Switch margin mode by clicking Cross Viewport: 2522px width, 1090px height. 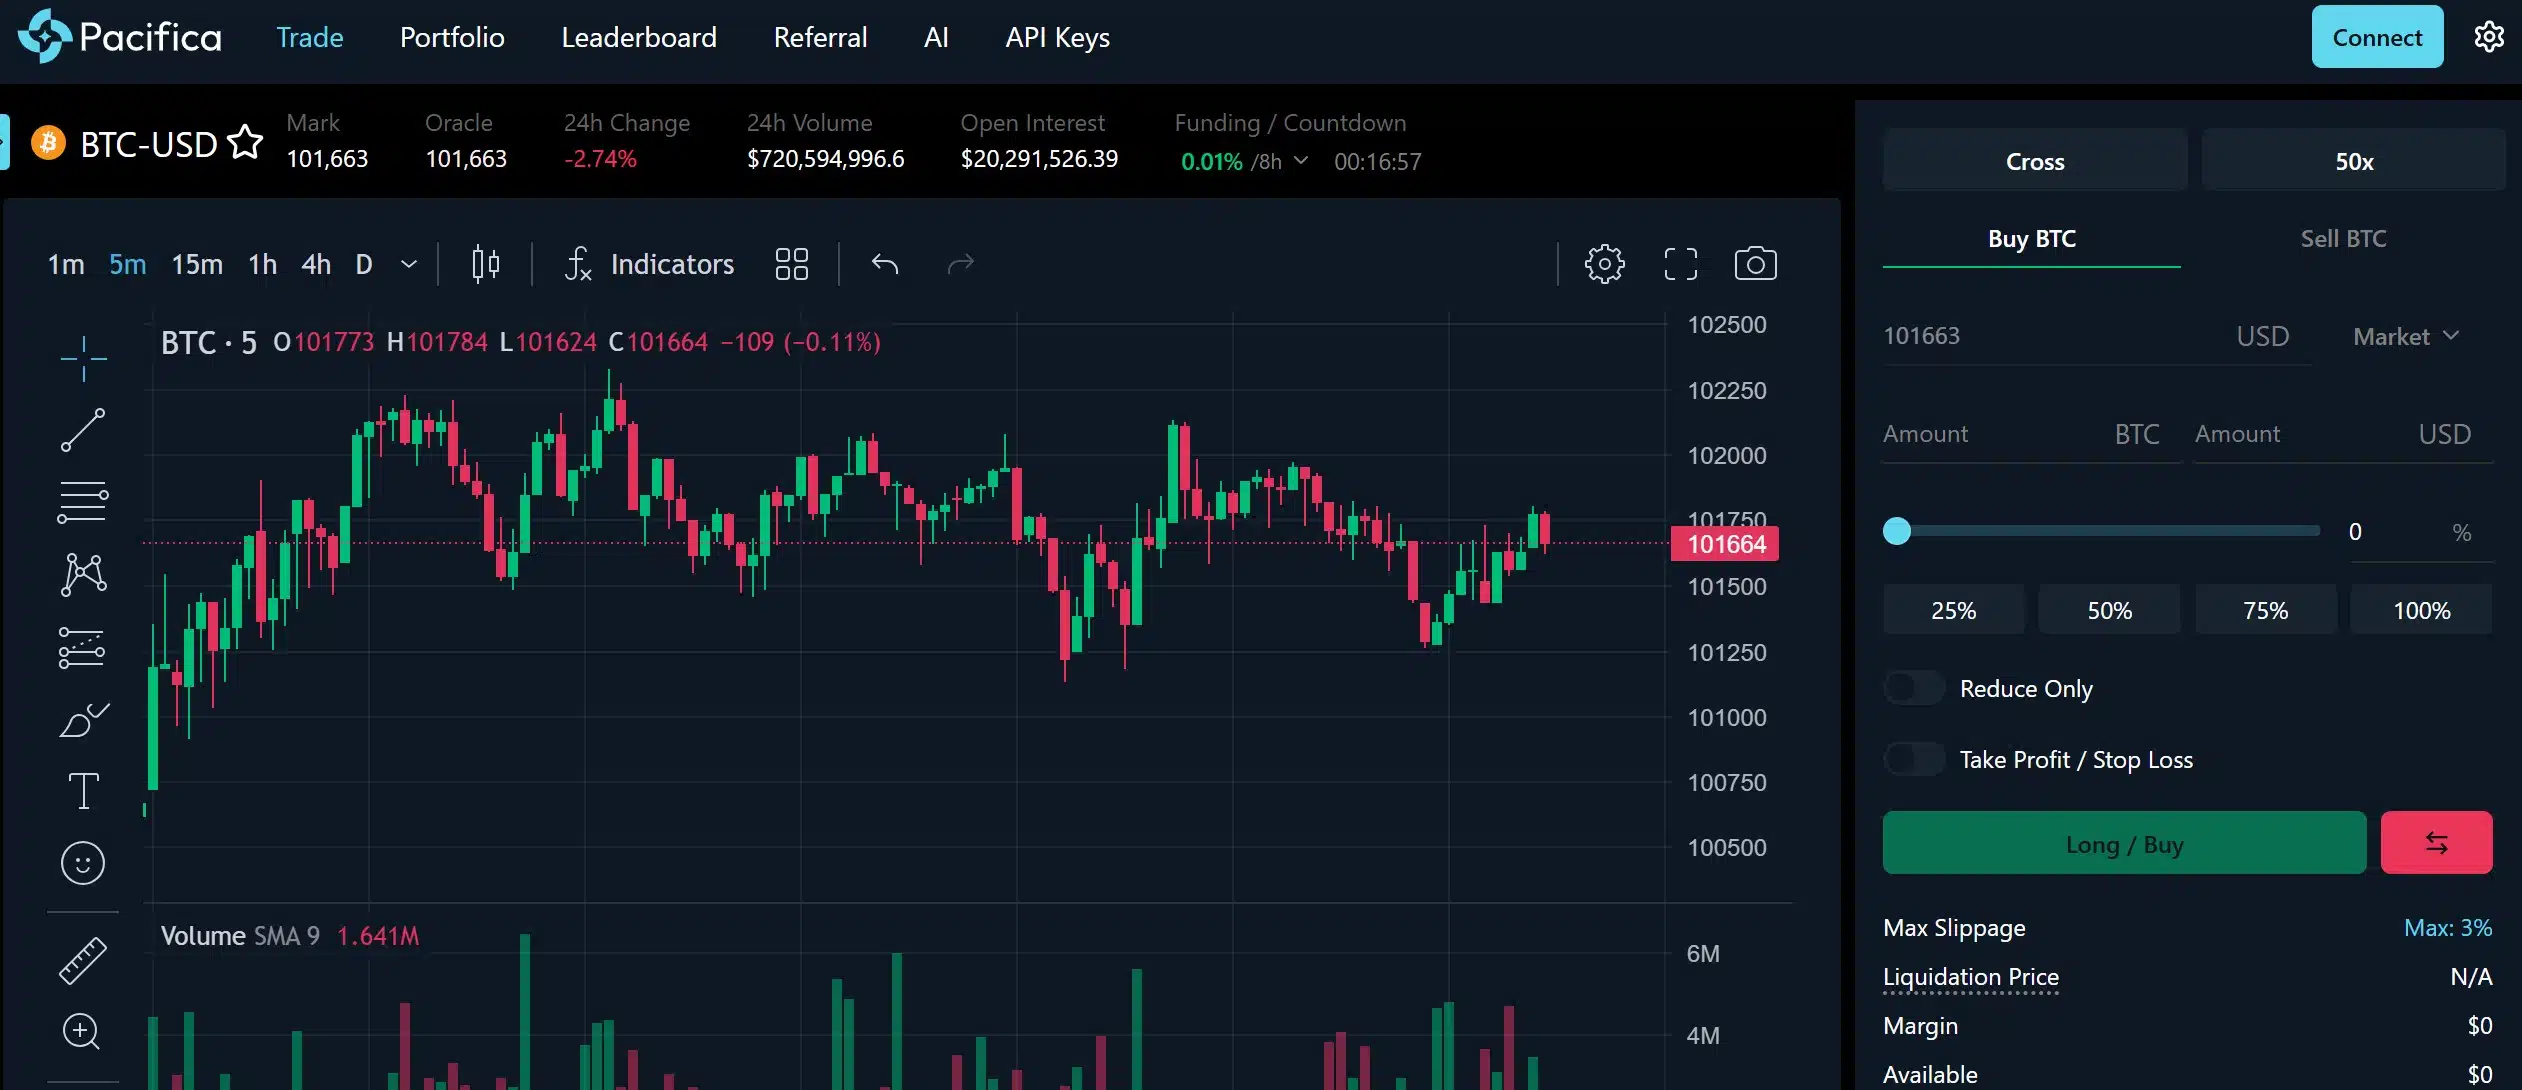(2033, 160)
